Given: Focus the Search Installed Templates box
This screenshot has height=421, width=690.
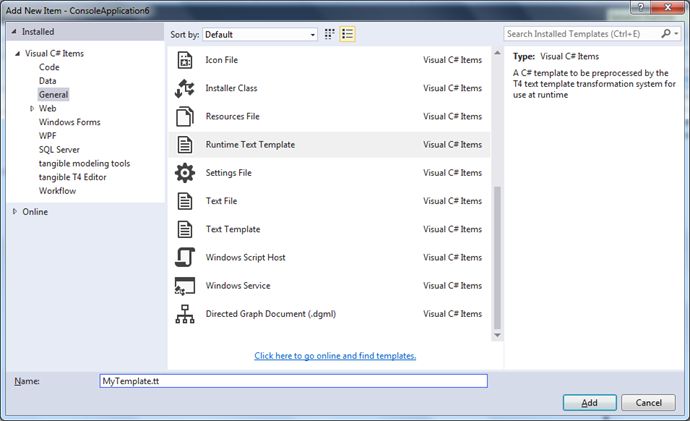Looking at the screenshot, I should [582, 34].
